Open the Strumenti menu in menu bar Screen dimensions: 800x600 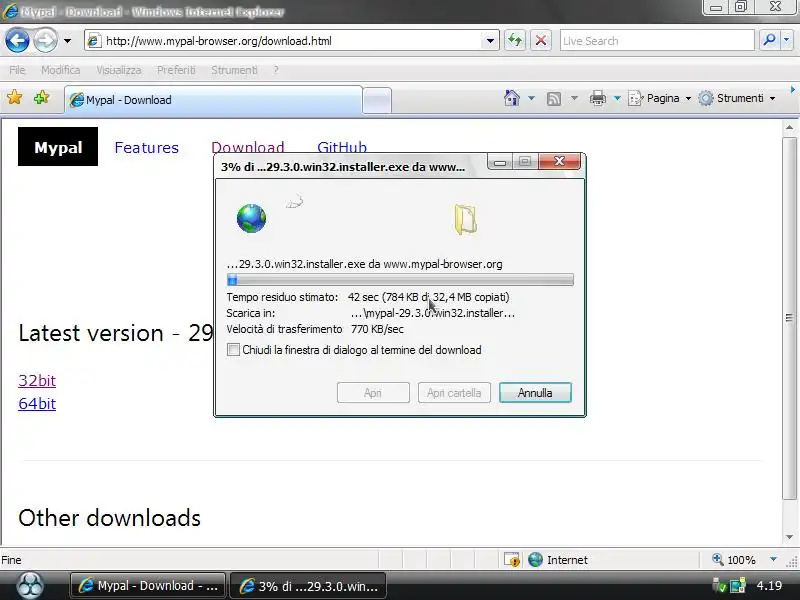(x=234, y=70)
